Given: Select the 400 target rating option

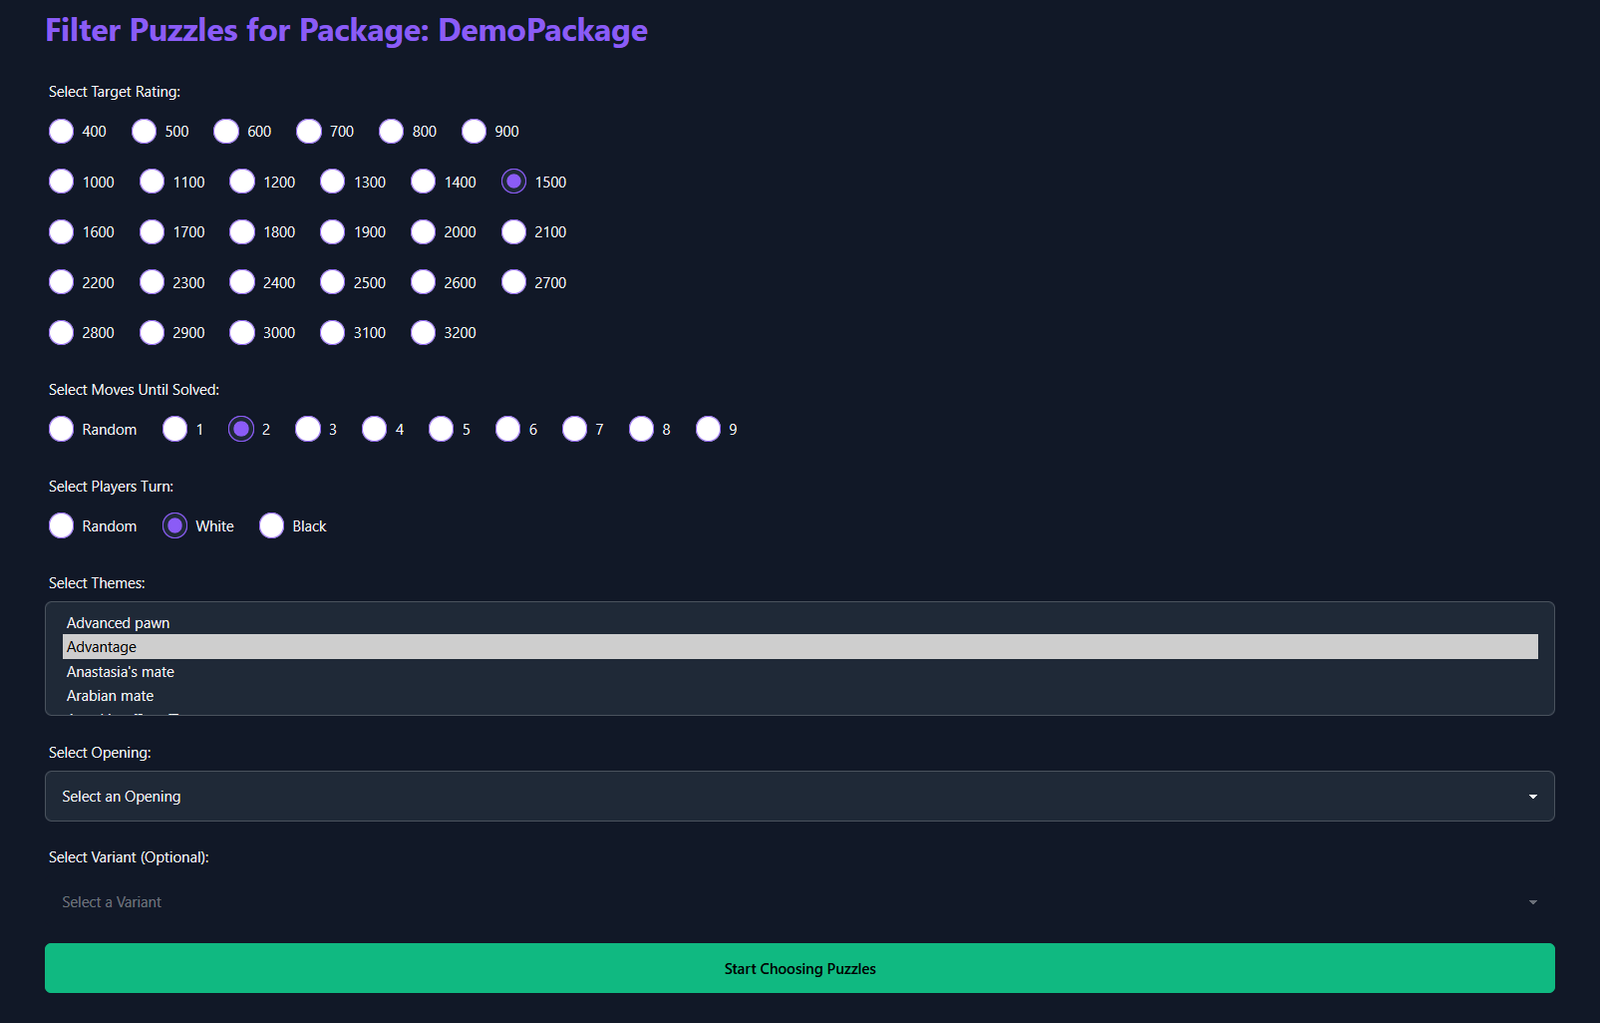Looking at the screenshot, I should [62, 131].
